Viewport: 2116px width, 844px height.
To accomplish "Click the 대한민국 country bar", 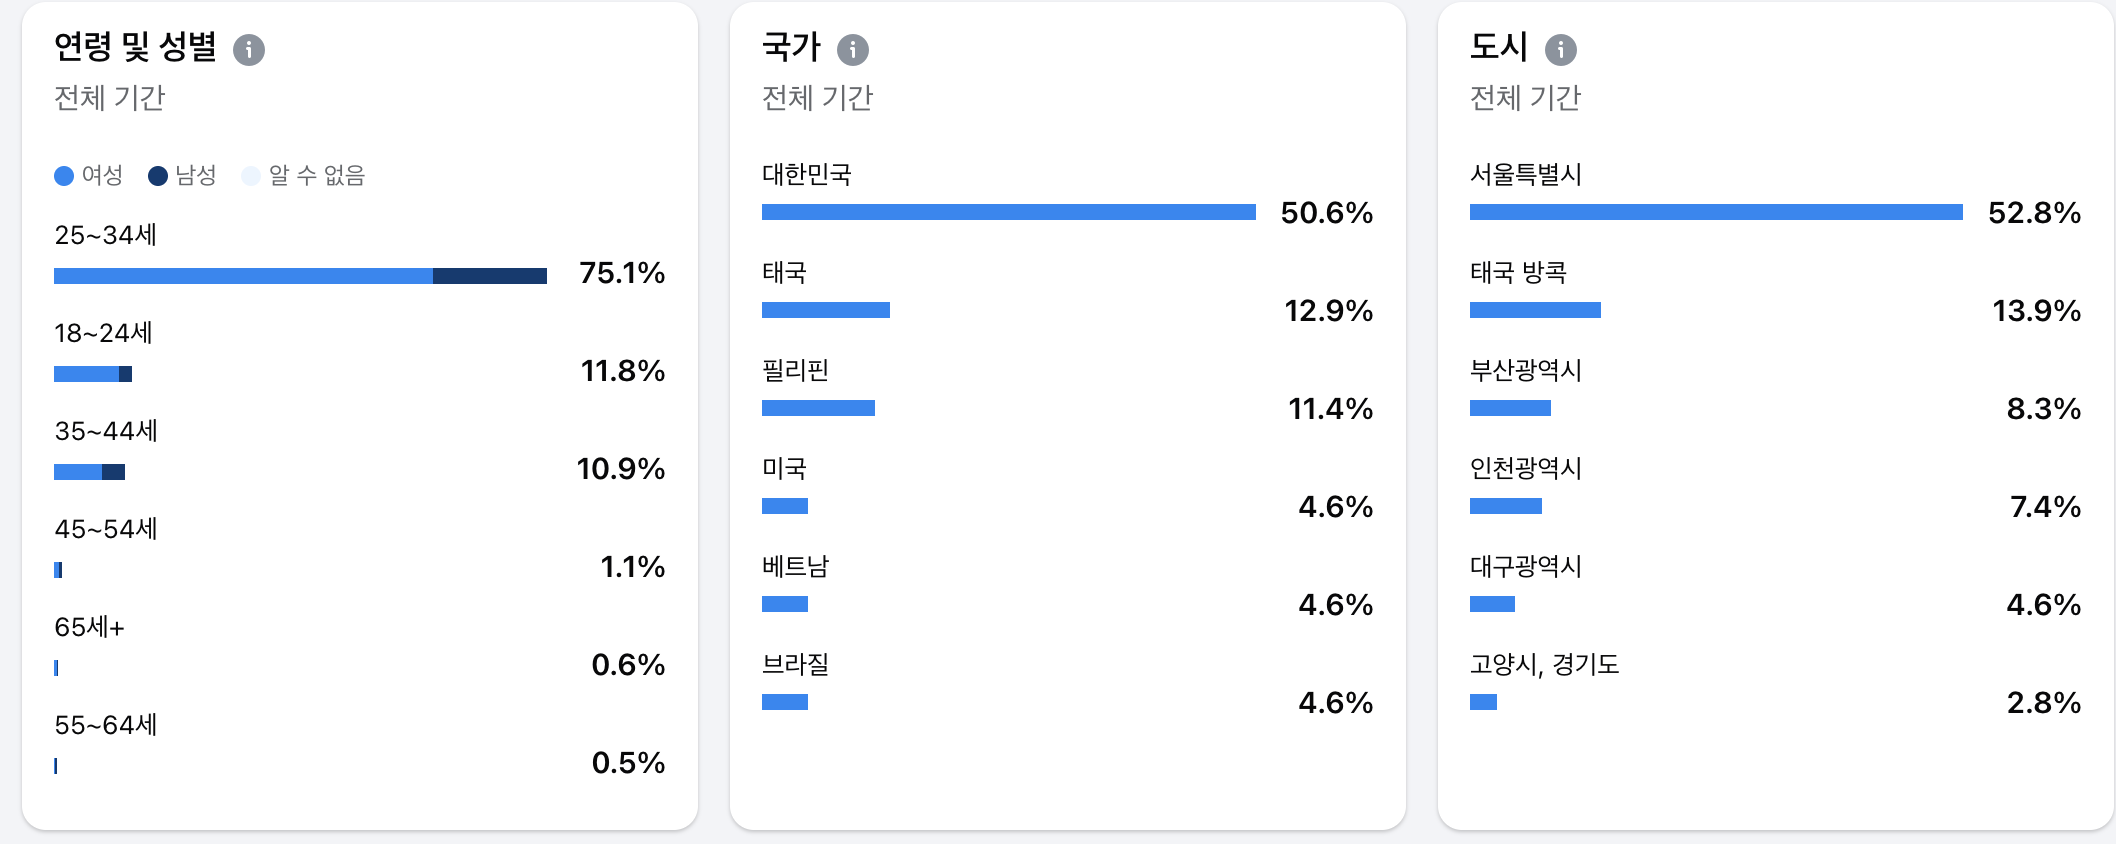I will click(x=1008, y=212).
